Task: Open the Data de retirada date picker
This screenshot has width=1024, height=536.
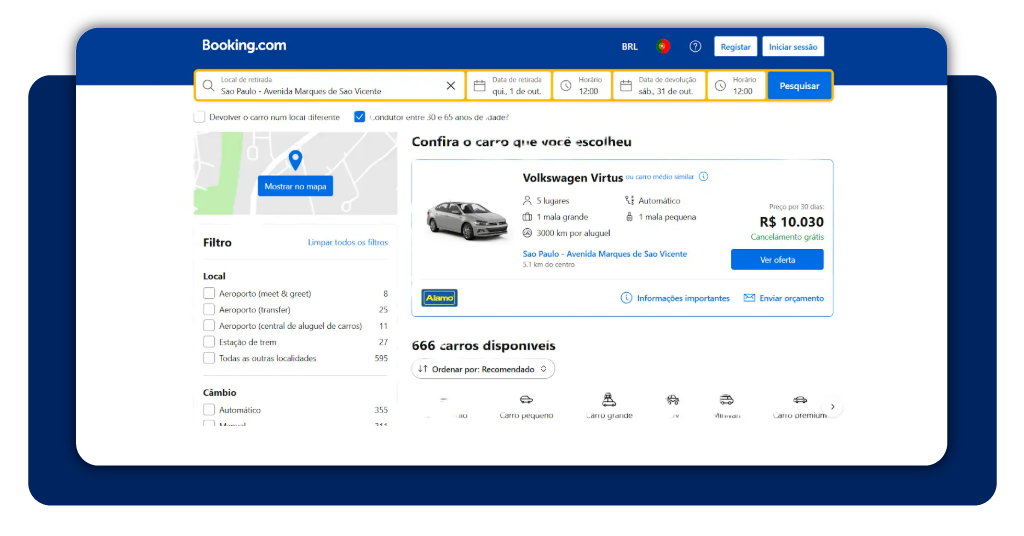Action: point(509,86)
